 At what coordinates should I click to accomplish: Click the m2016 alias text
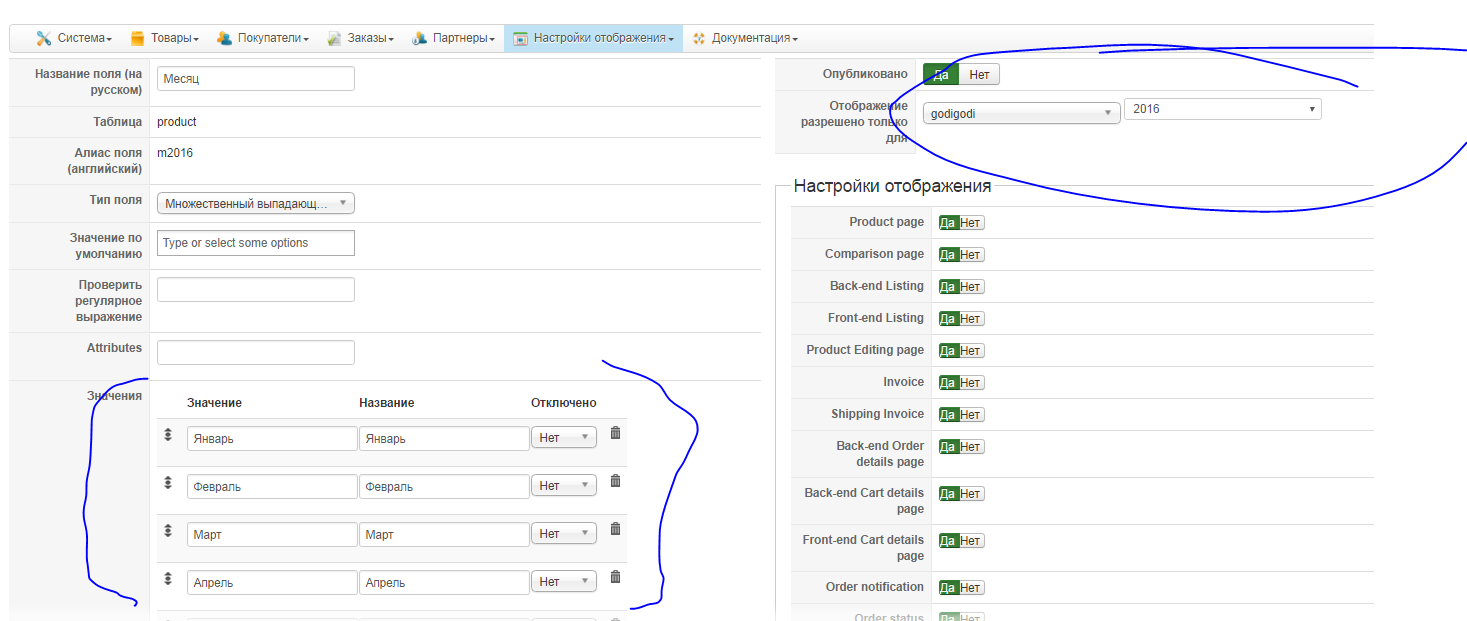click(x=175, y=153)
